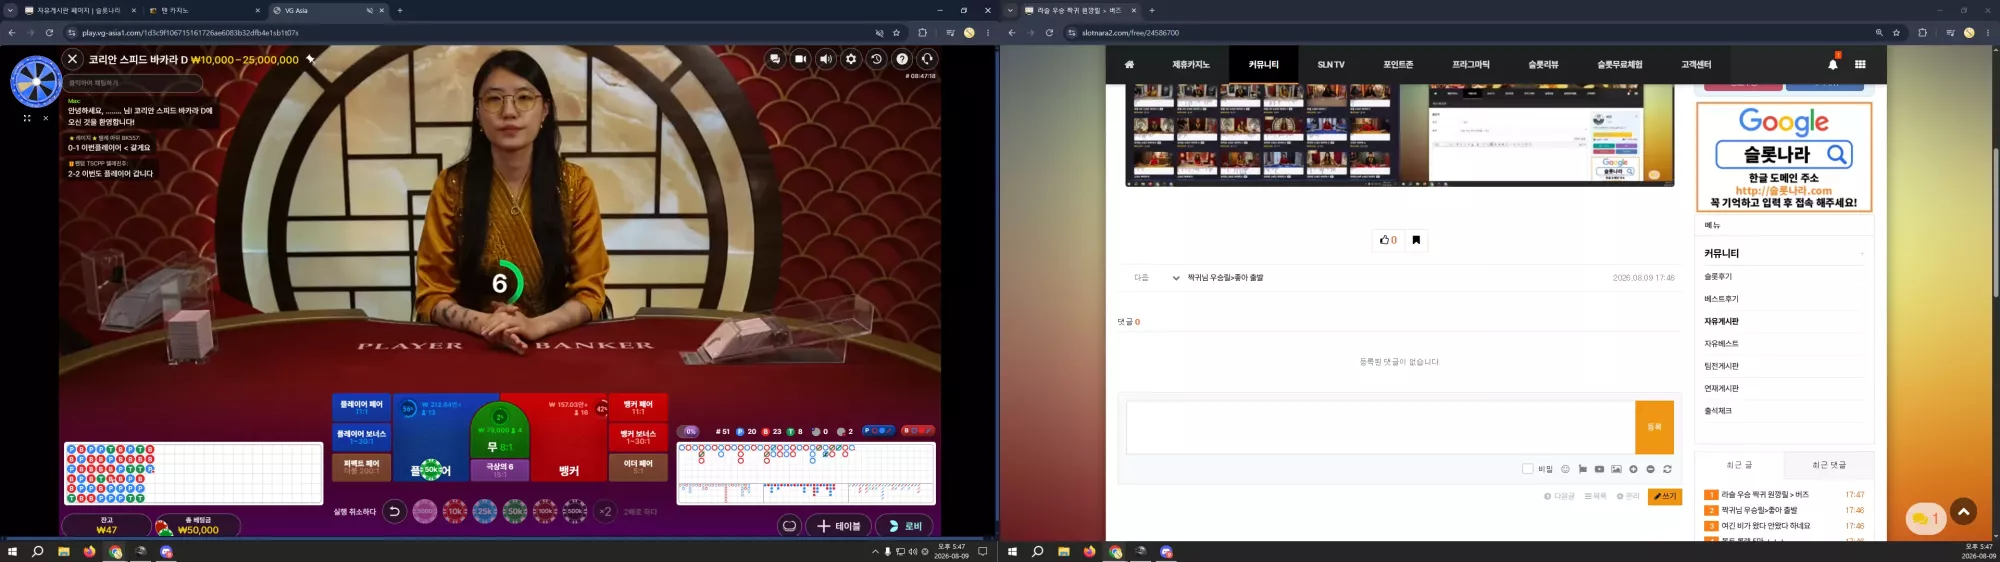The width and height of the screenshot is (2000, 562).
Task: Open the emoji picker in the comment toolbar
Action: point(1565,469)
